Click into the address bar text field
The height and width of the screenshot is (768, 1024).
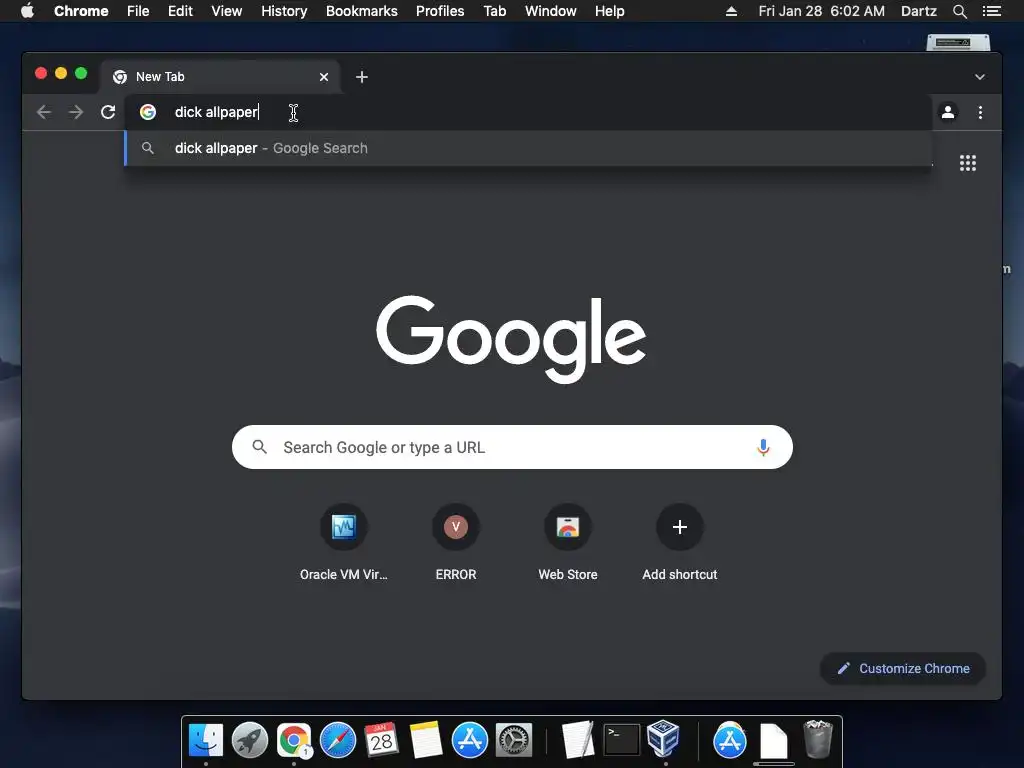(528, 112)
